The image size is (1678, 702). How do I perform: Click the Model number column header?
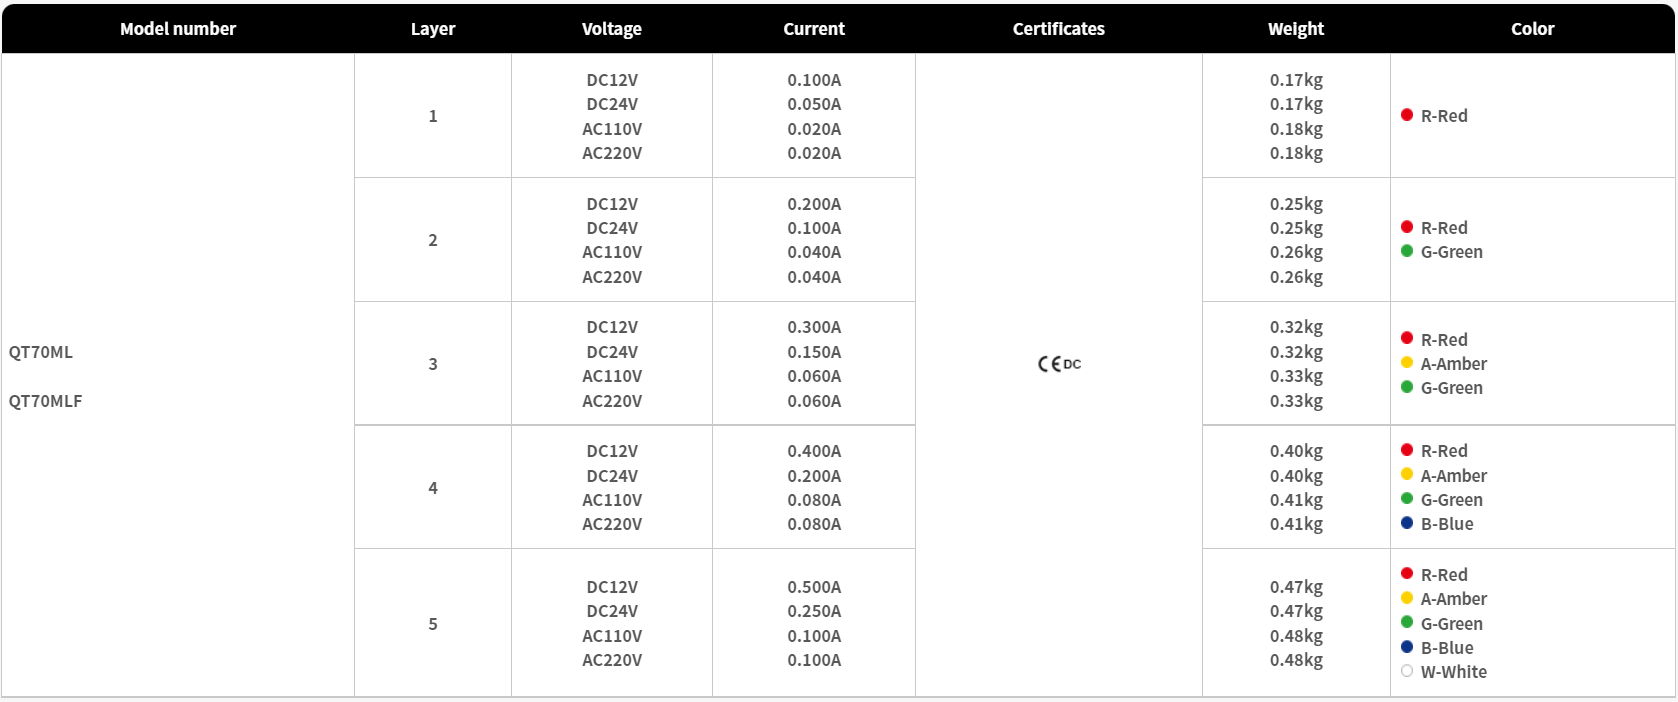(x=178, y=29)
